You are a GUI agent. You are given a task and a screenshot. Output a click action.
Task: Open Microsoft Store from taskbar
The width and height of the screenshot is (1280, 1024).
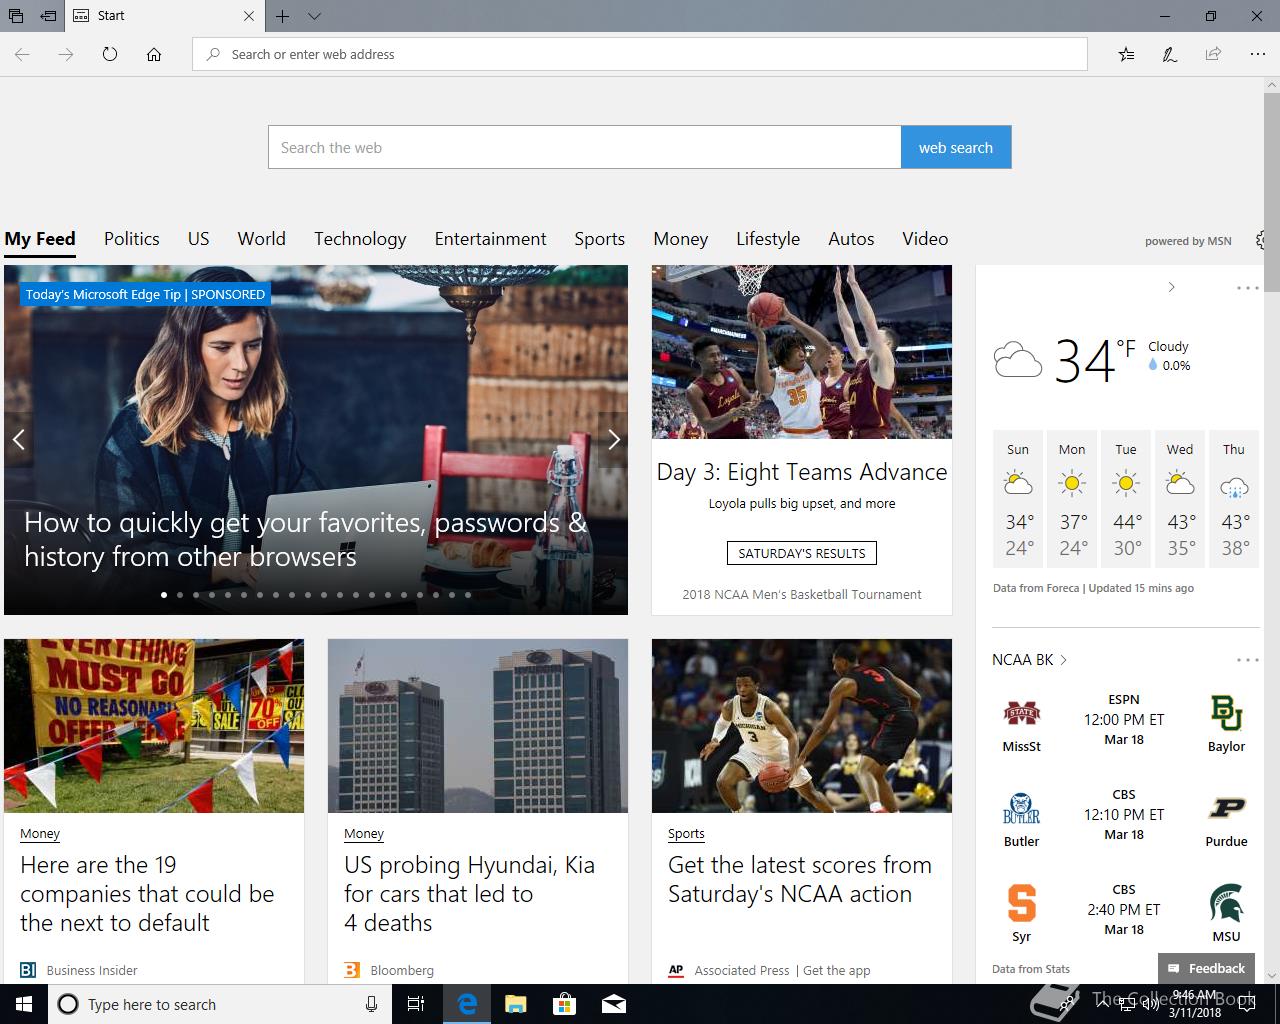[x=565, y=1004]
